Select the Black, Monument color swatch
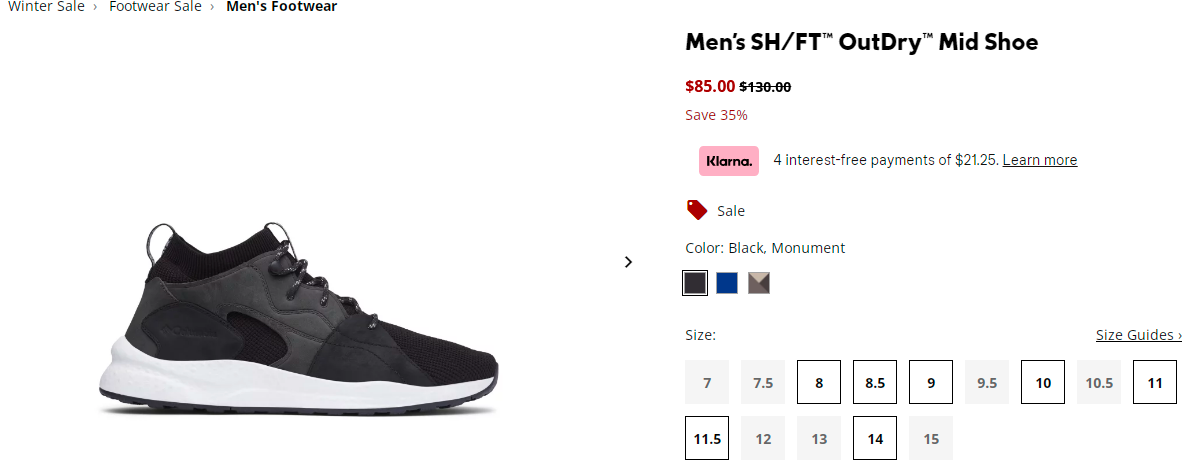This screenshot has width=1196, height=463. pos(695,283)
